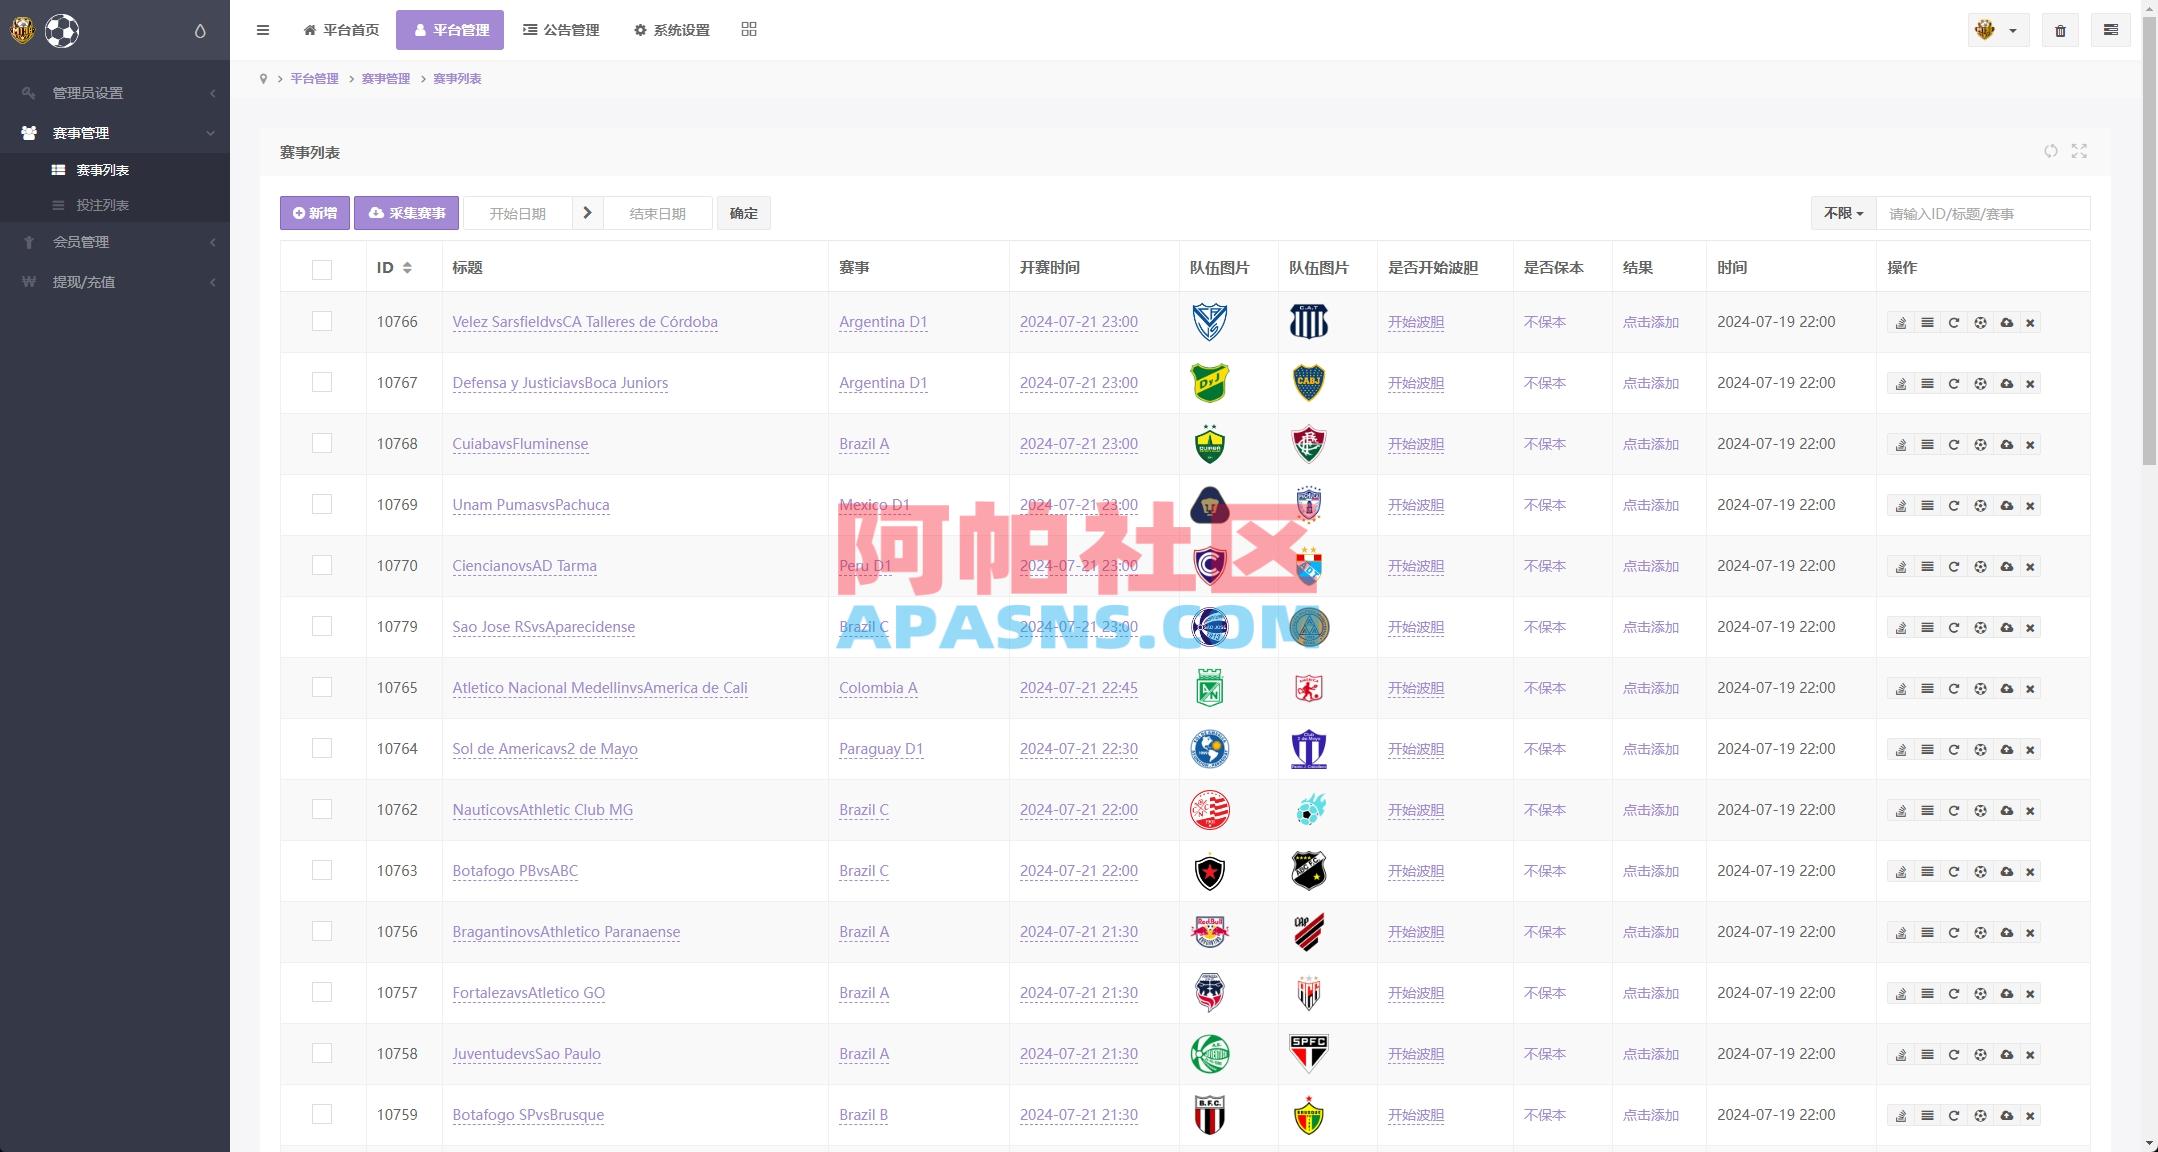Open the Argentina D1 league link
Image resolution: width=2158 pixels, height=1152 pixels.
coord(883,322)
